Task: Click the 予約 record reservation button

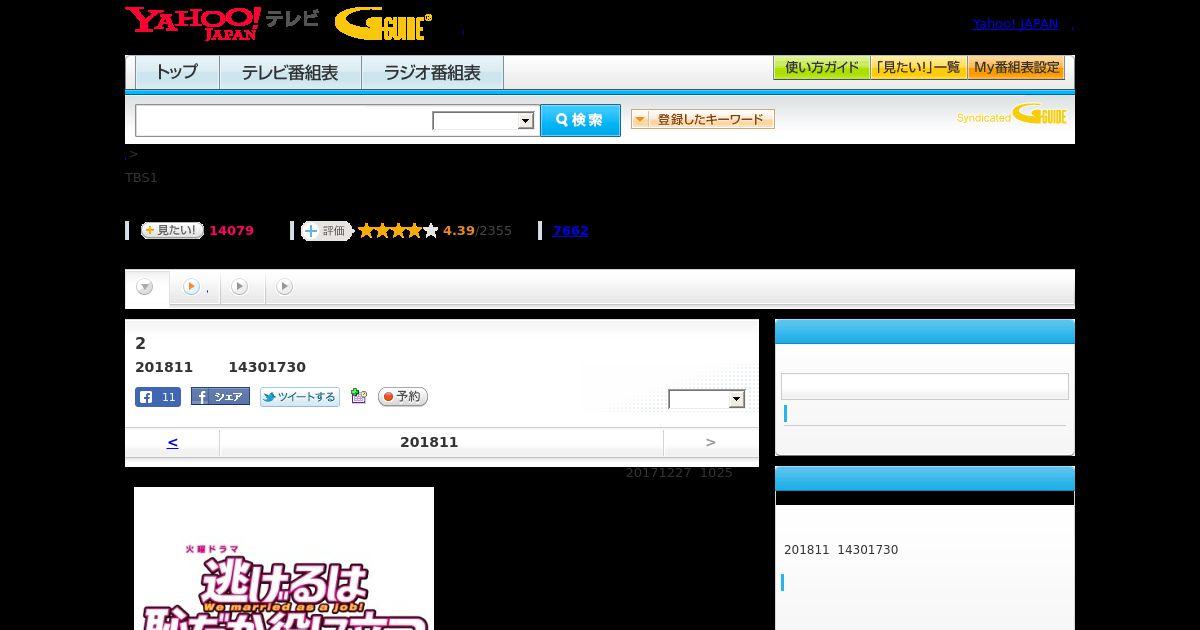Action: tap(403, 397)
